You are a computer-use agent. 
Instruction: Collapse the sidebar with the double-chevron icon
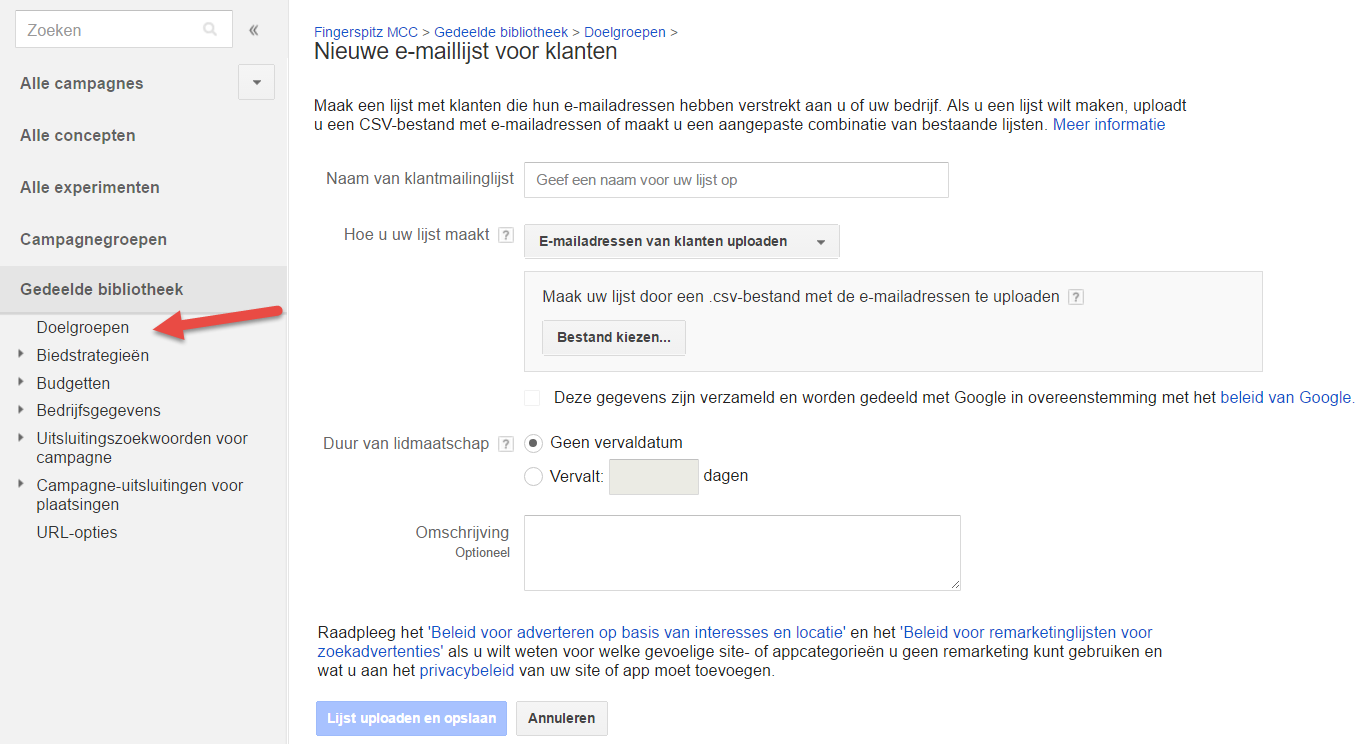tap(254, 30)
